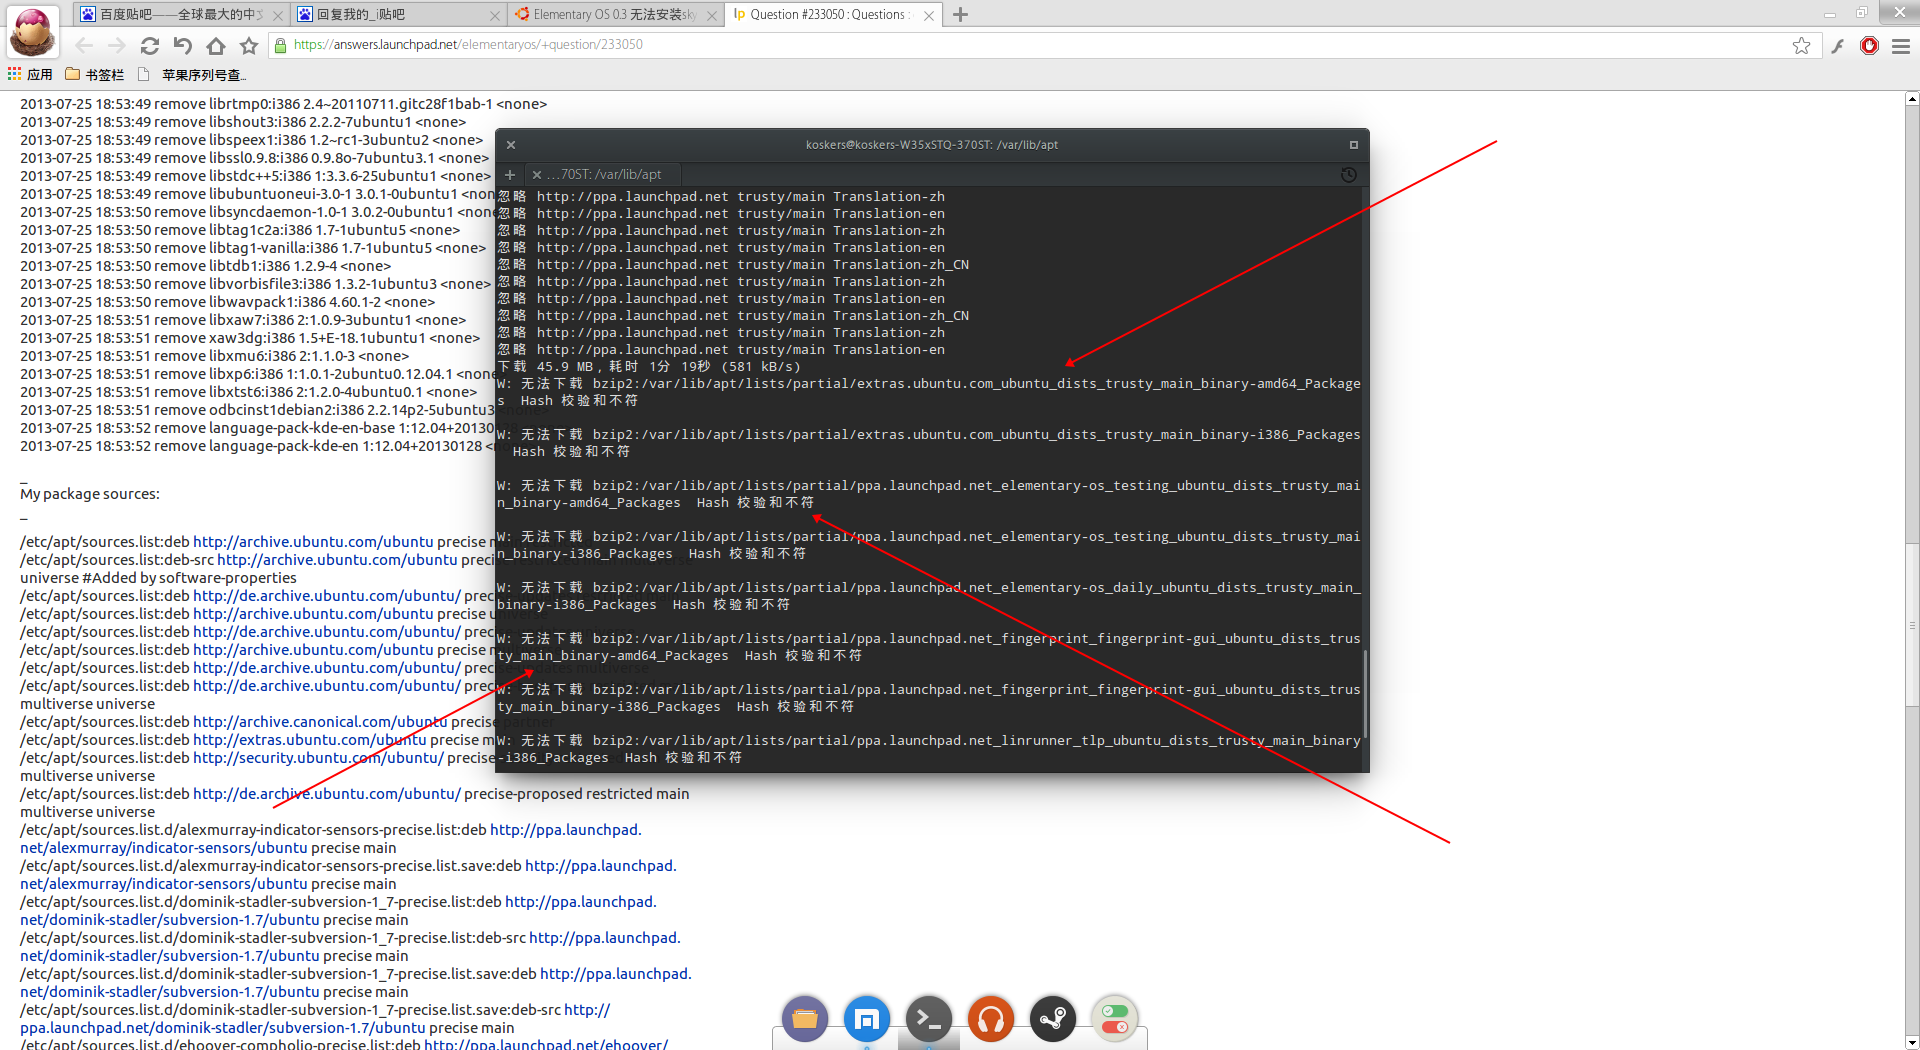
Task: Maximize the terminal window
Action: pyautogui.click(x=1354, y=145)
